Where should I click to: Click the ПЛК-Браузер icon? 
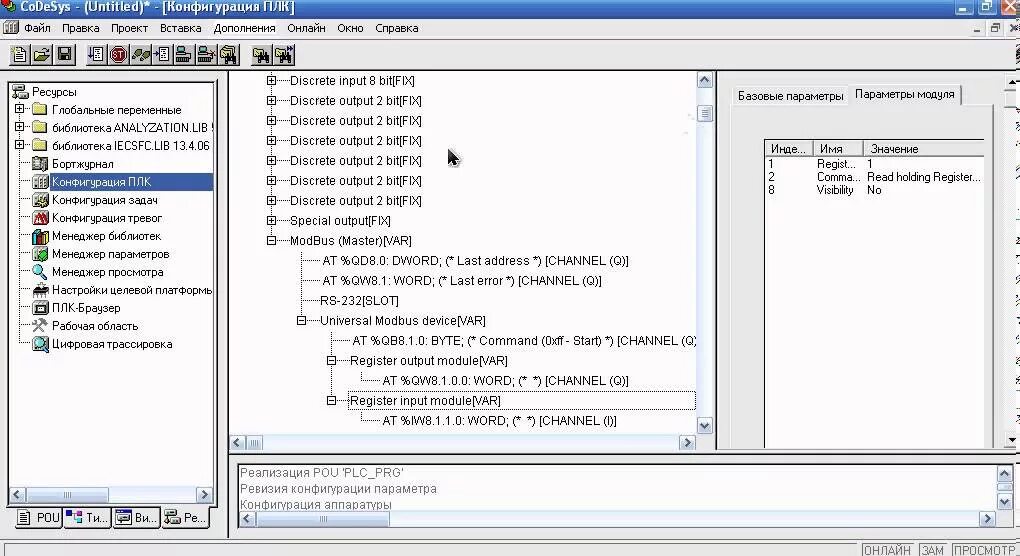(x=40, y=308)
